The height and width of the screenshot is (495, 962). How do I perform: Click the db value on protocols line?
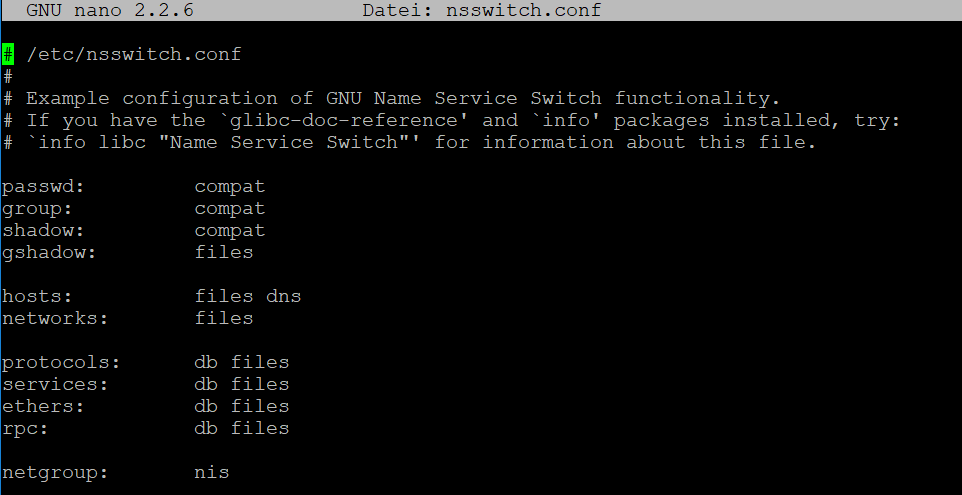206,363
